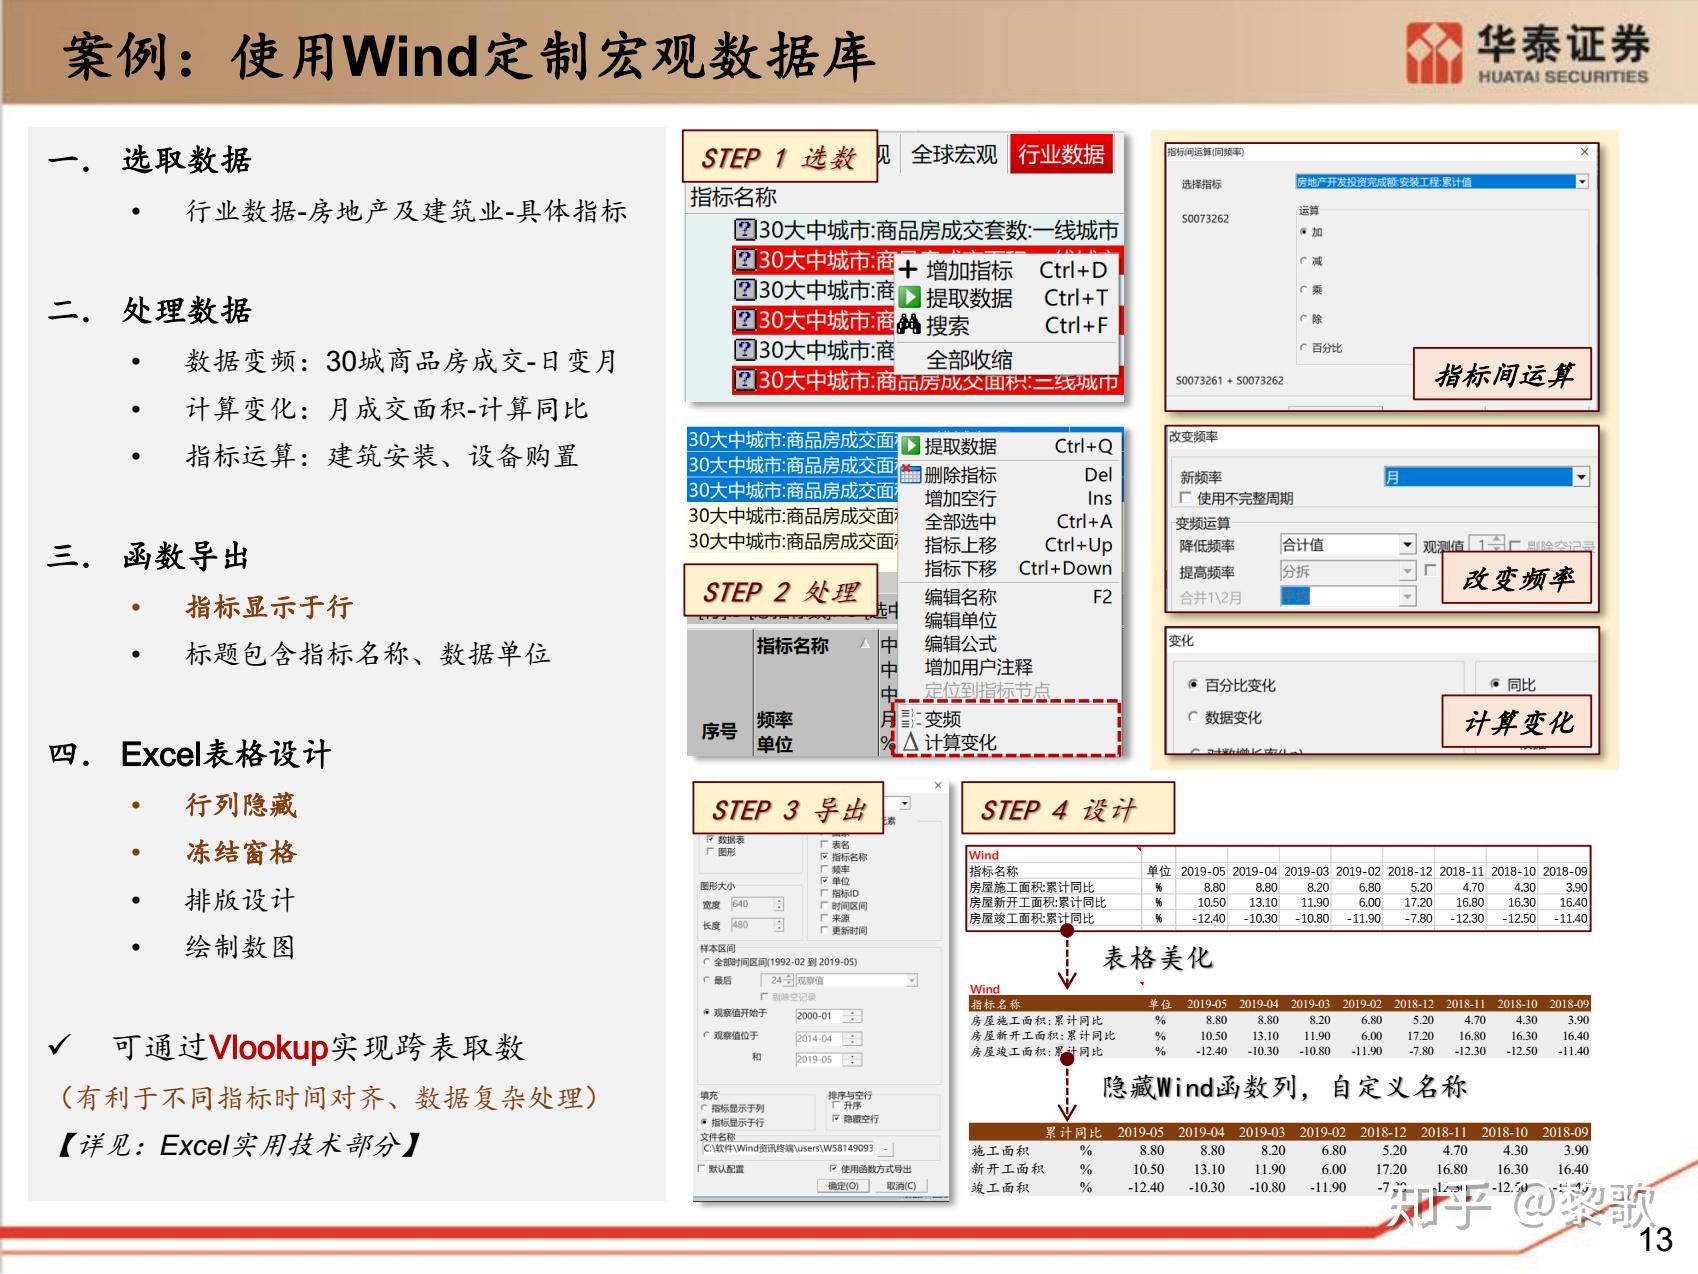Click green play icon beside 提取数据 Ctrl+T
This screenshot has height=1274, width=1698.
tap(908, 297)
